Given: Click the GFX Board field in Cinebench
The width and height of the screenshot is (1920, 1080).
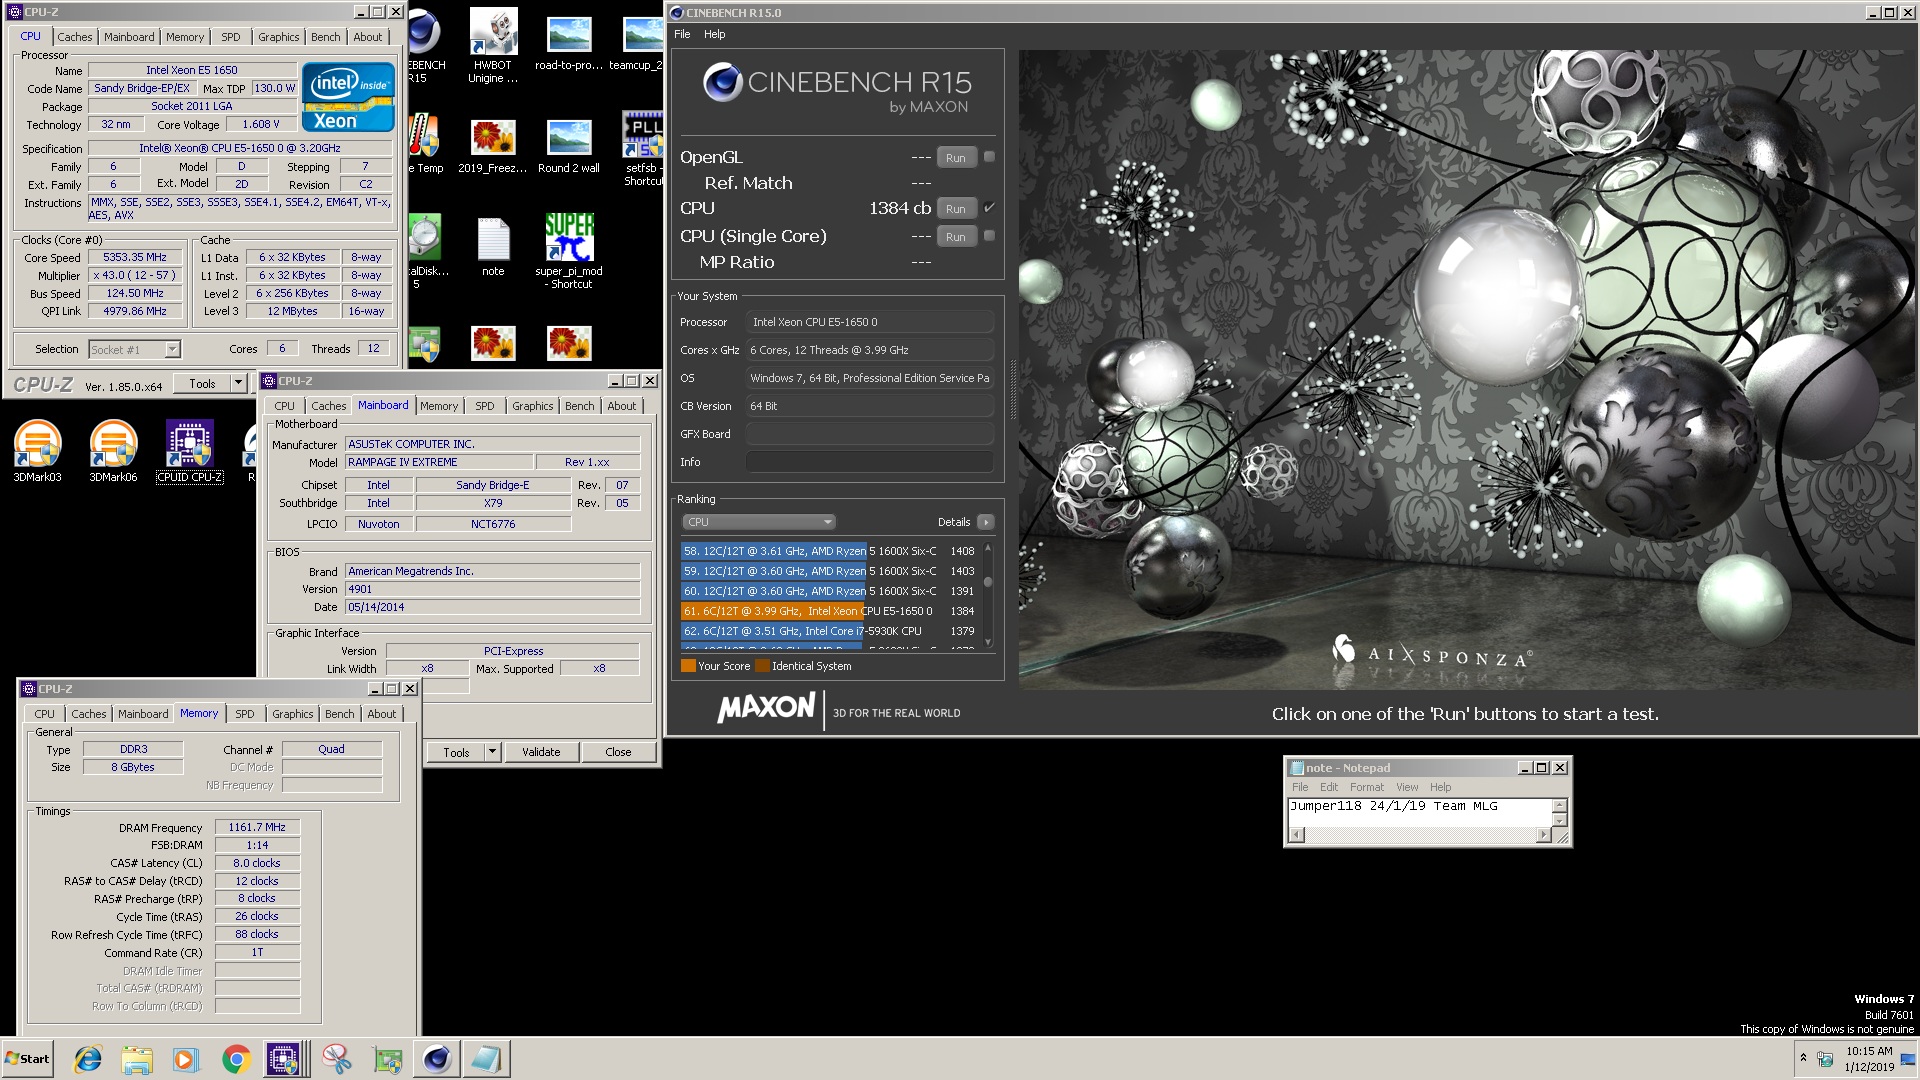Looking at the screenshot, I should 869,434.
